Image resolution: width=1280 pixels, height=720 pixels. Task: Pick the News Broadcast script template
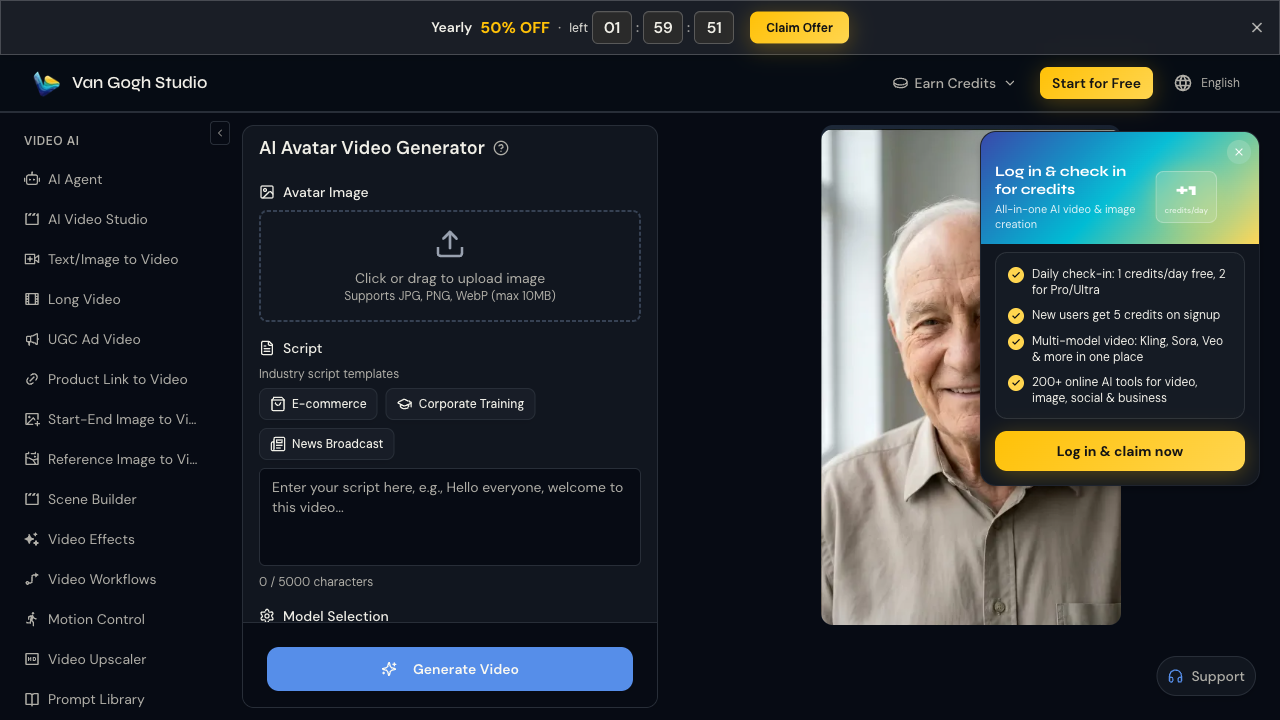pyautogui.click(x=327, y=444)
